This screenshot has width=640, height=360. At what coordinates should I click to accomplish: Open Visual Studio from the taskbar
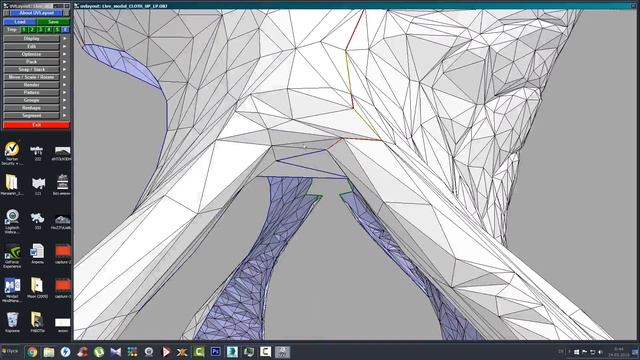116,352
